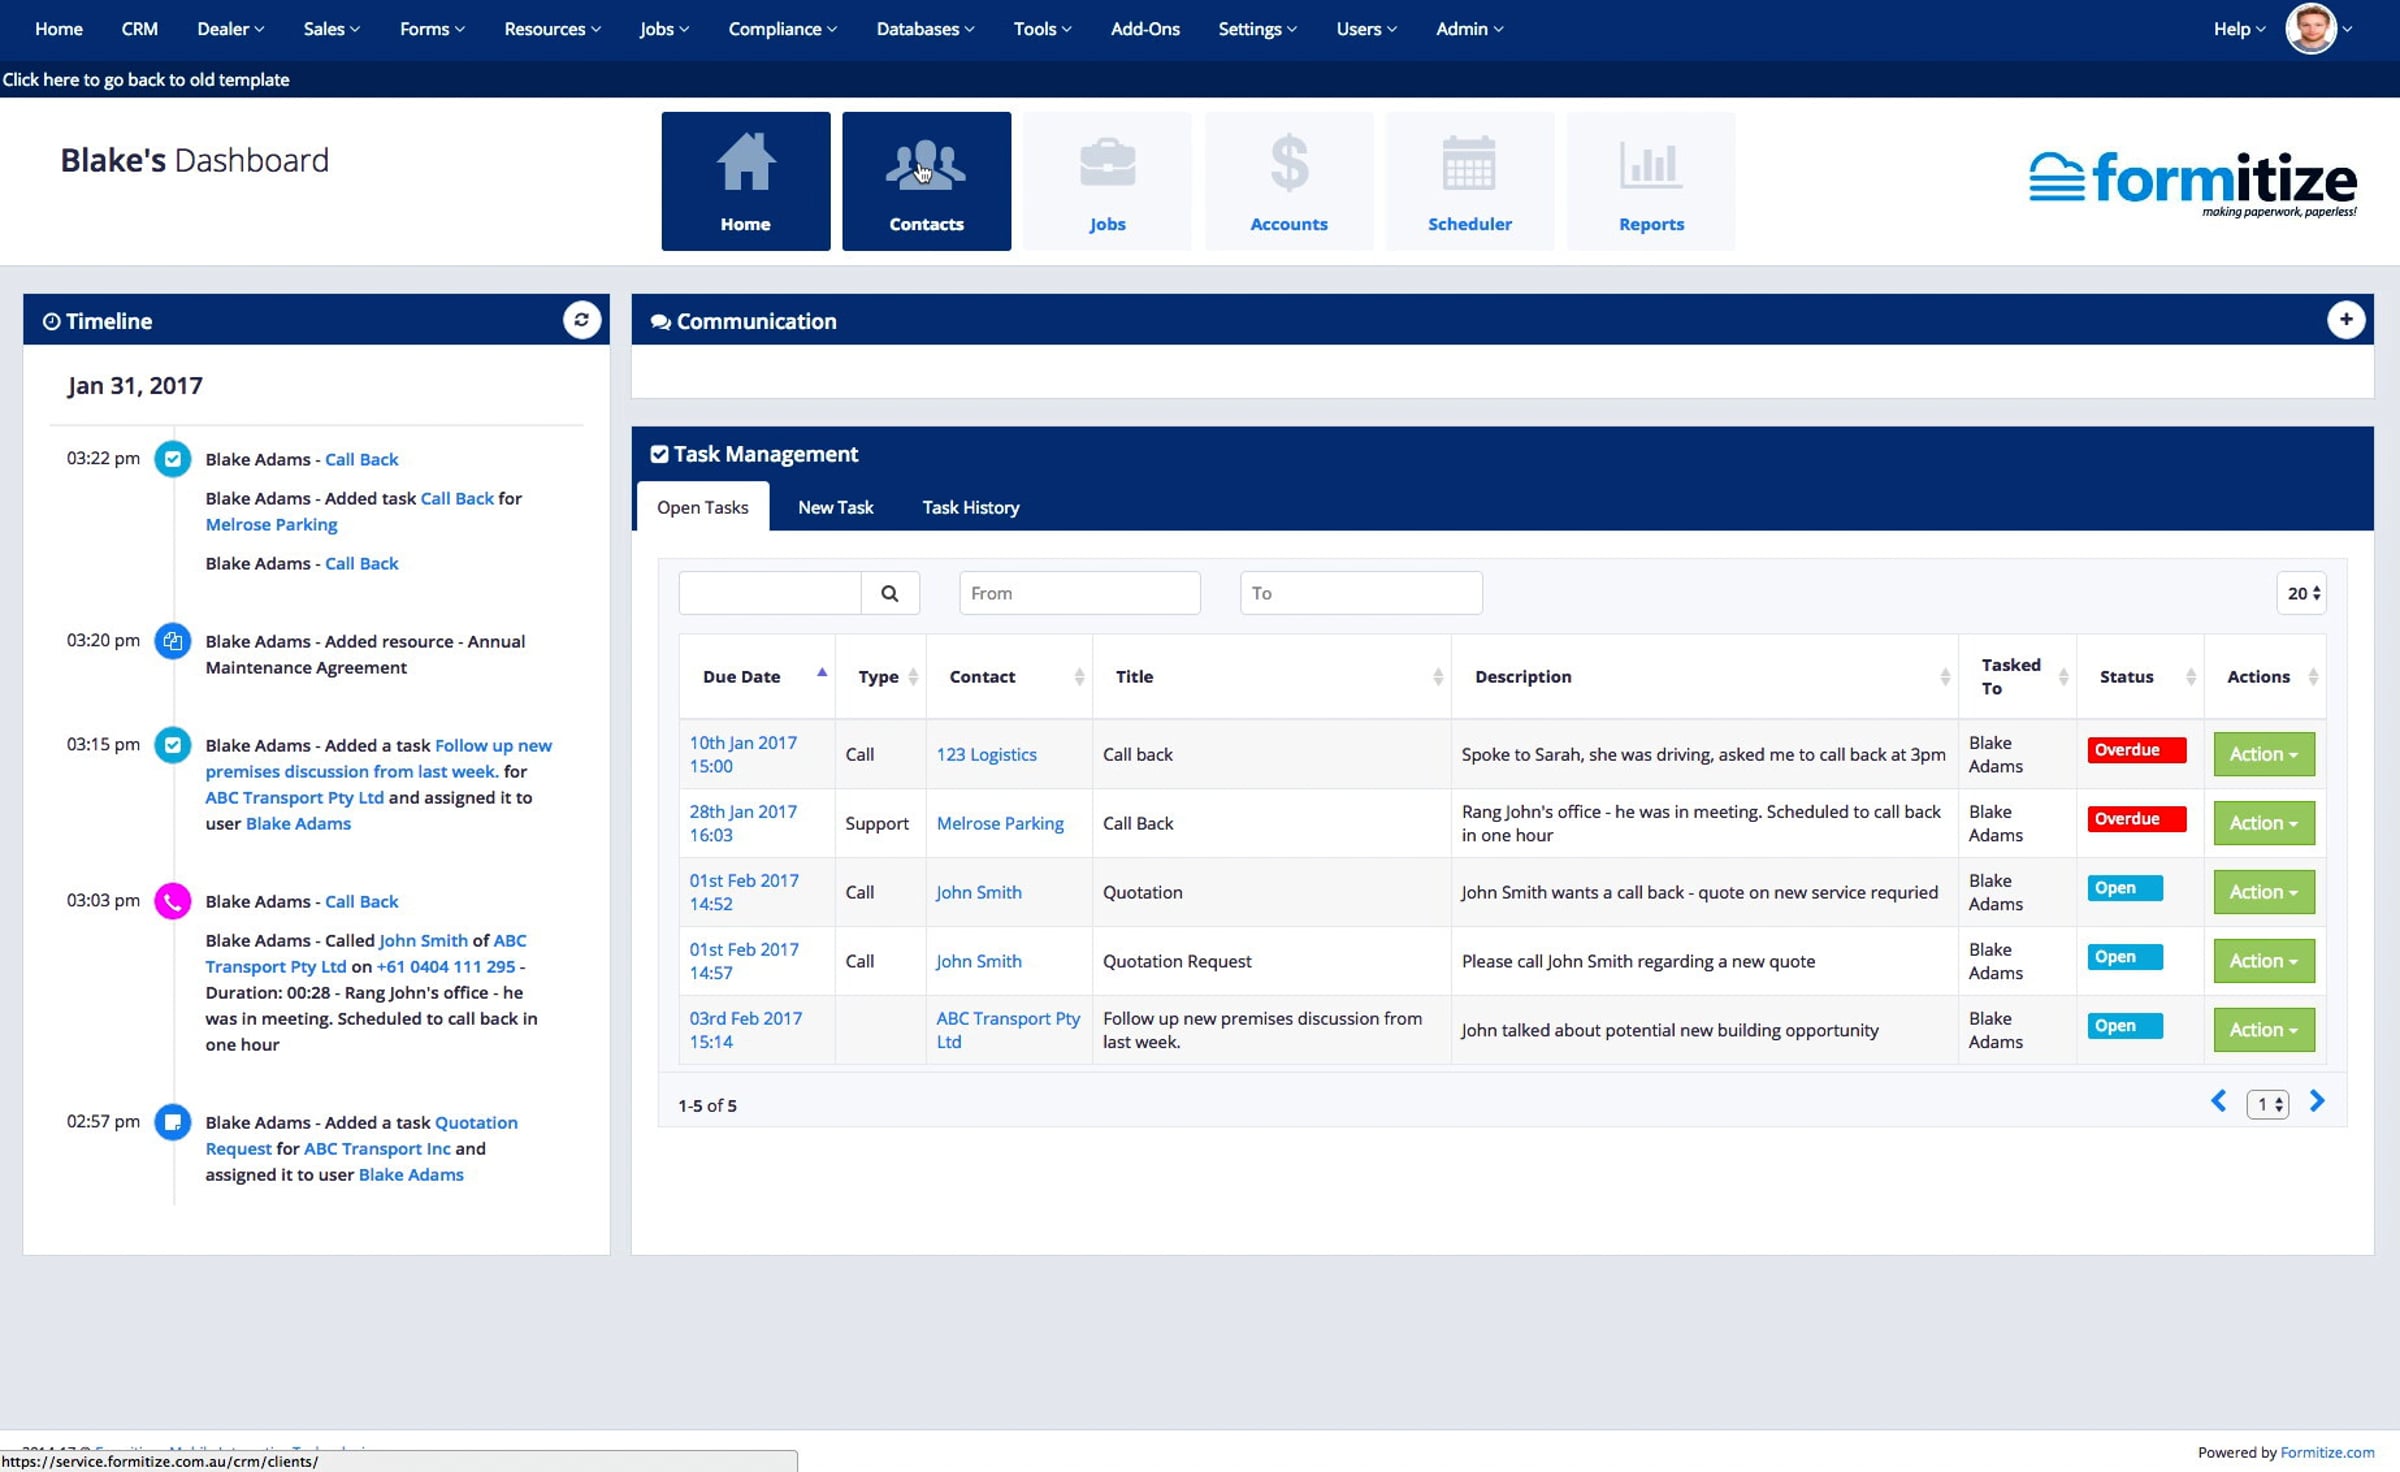This screenshot has height=1472, width=2400.
Task: Open the Accounts dollar icon tile
Action: coord(1288,181)
